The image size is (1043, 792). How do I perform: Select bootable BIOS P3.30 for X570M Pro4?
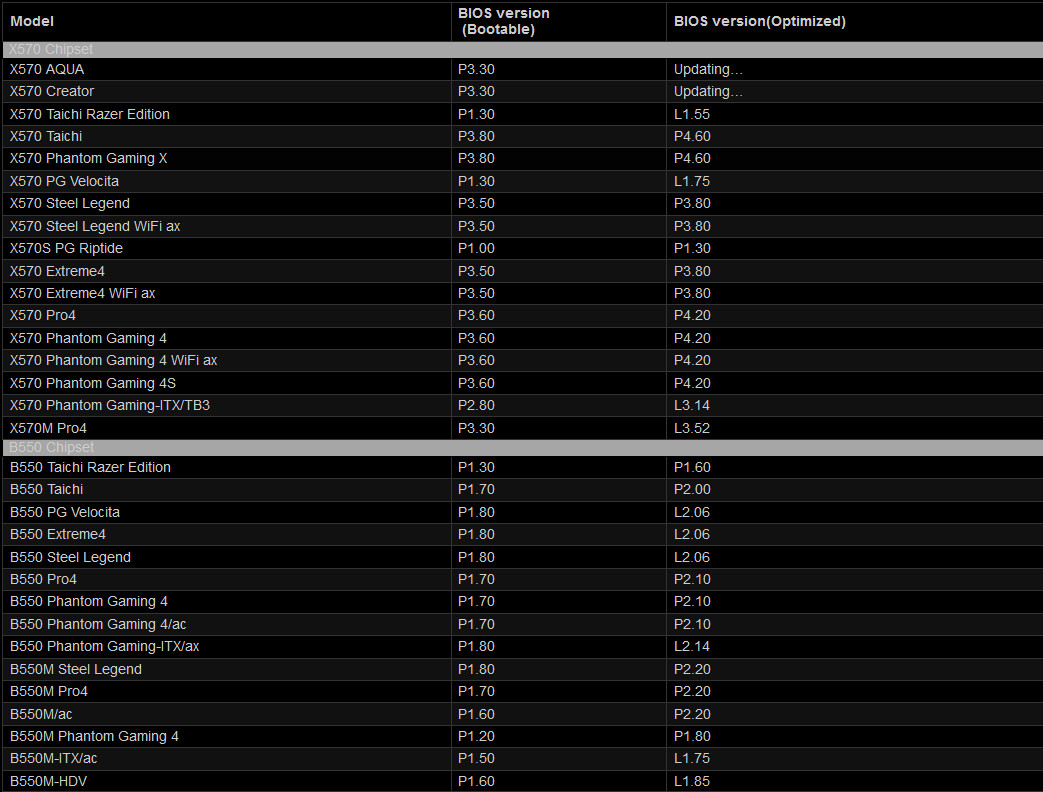click(476, 428)
